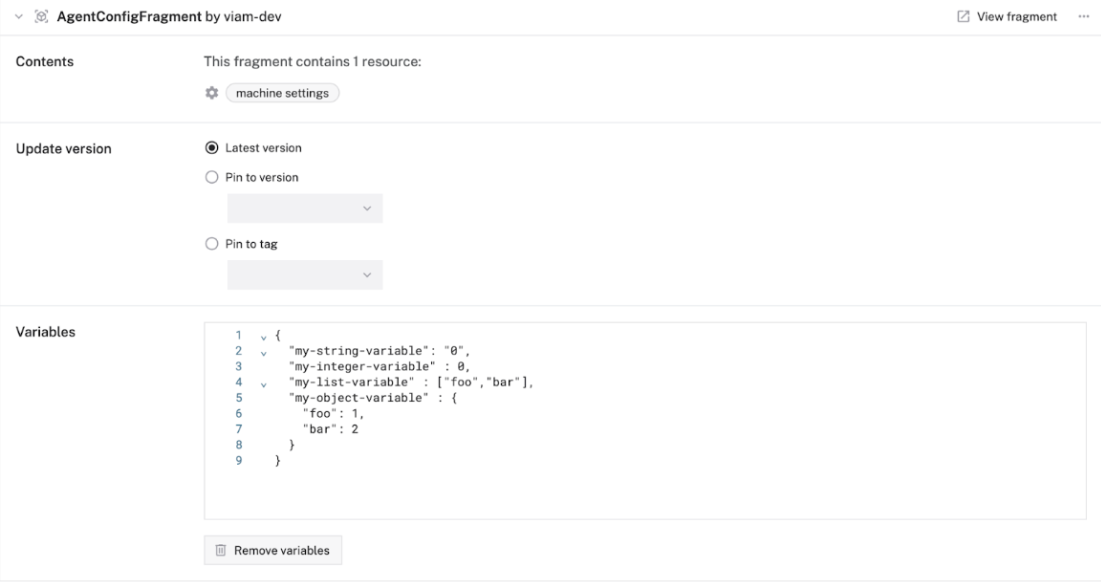
Task: Click the machine settings resource chip
Action: click(283, 94)
